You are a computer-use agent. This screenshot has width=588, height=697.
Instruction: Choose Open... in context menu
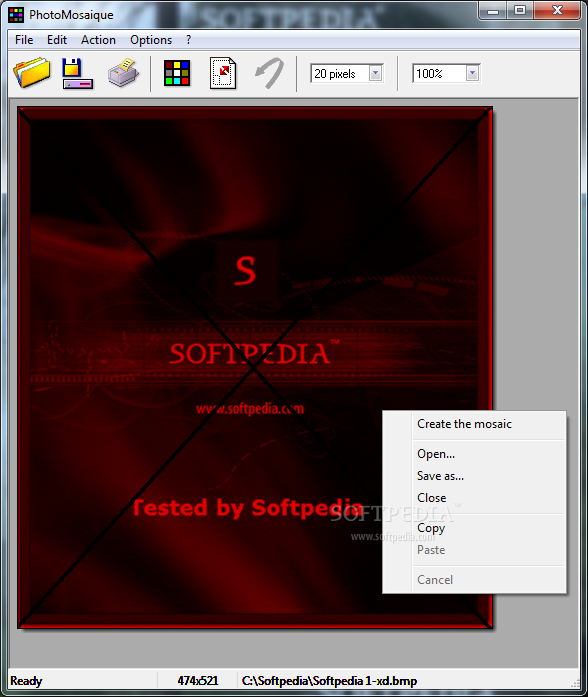[475, 454]
